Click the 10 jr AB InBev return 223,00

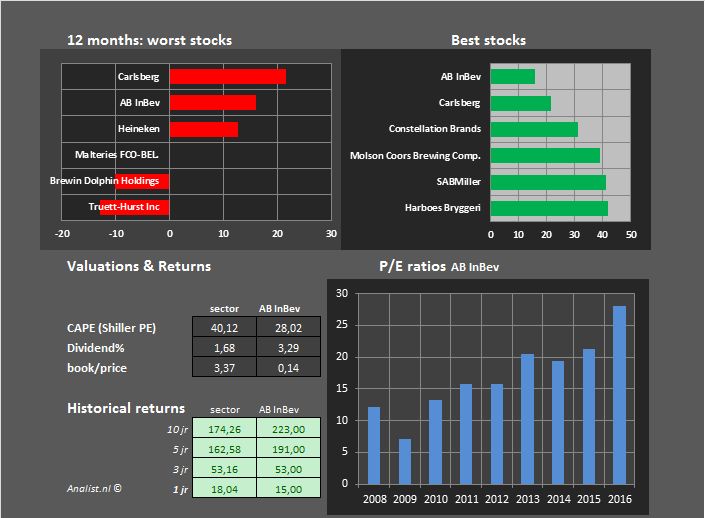click(288, 429)
